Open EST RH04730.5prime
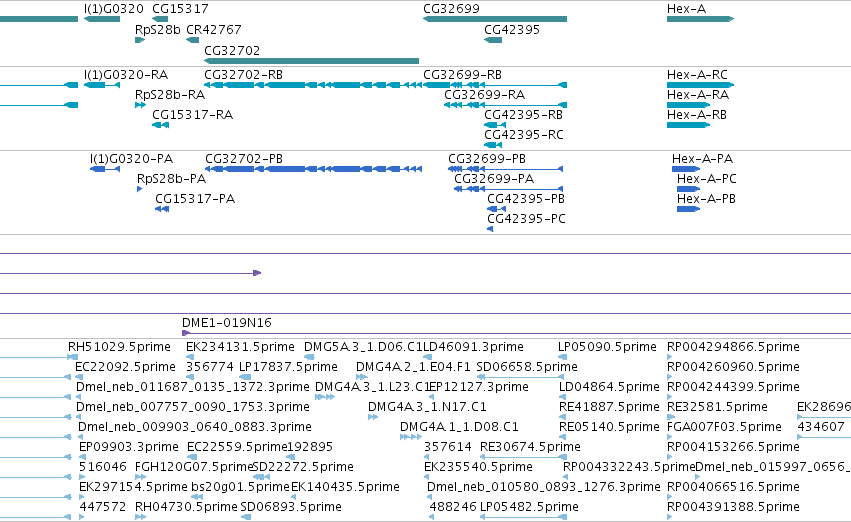This screenshot has height=522, width=851. tap(186, 507)
